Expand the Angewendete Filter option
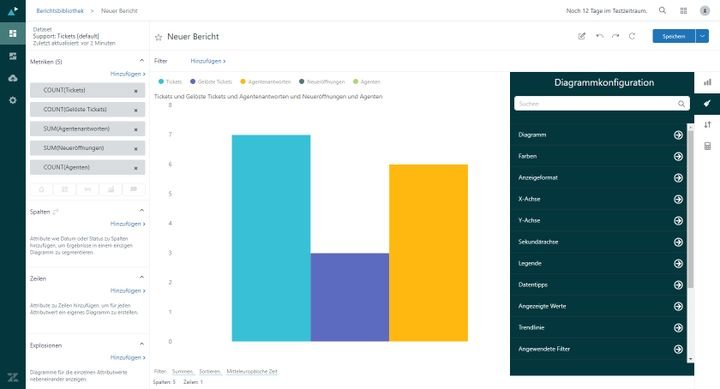 [678, 349]
